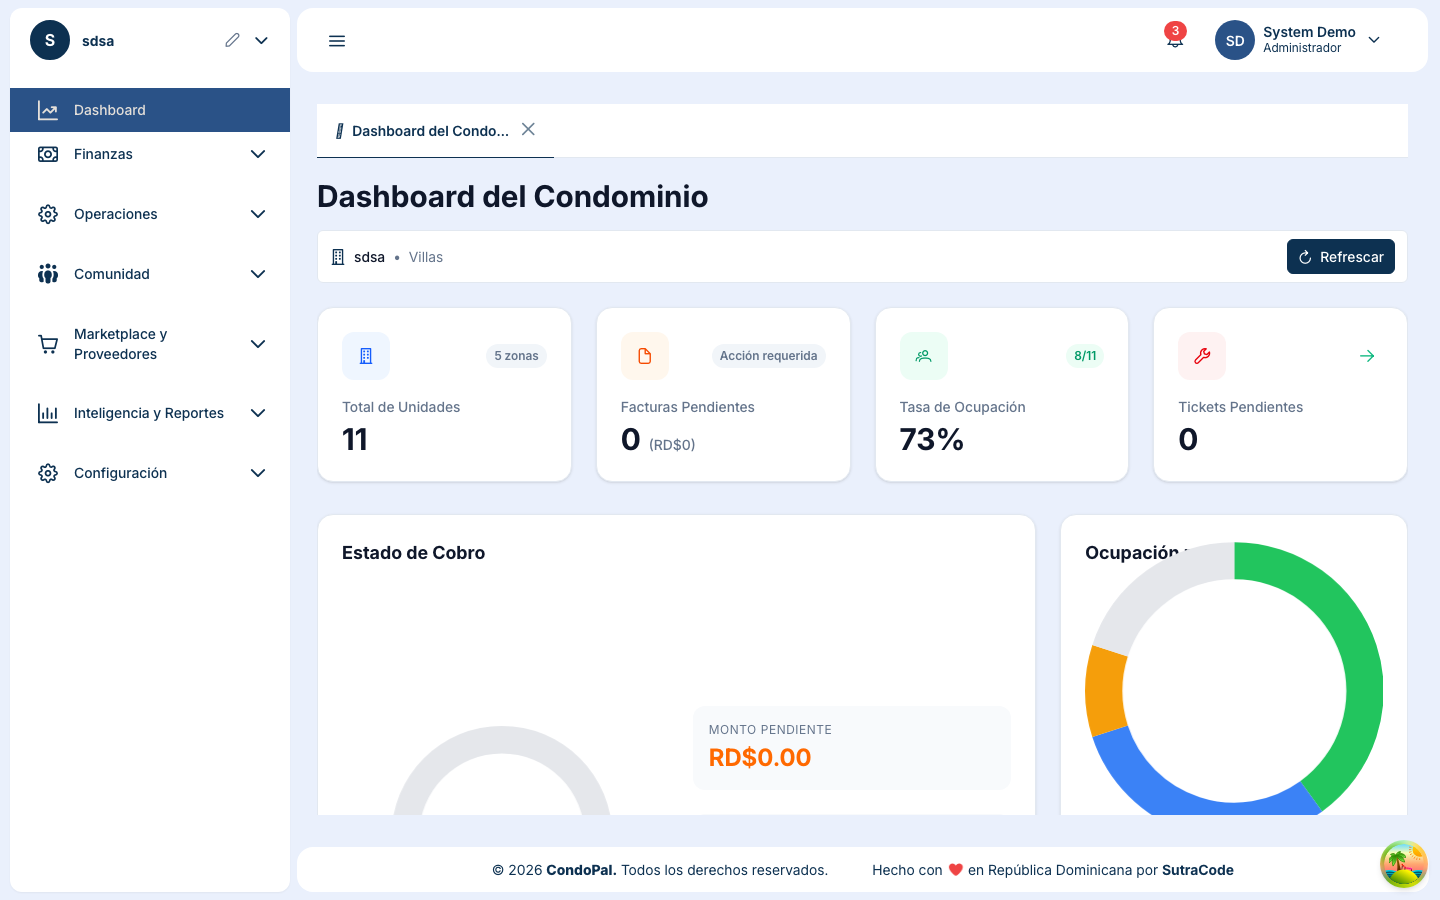Click the Operaciones gear icon

tap(47, 214)
